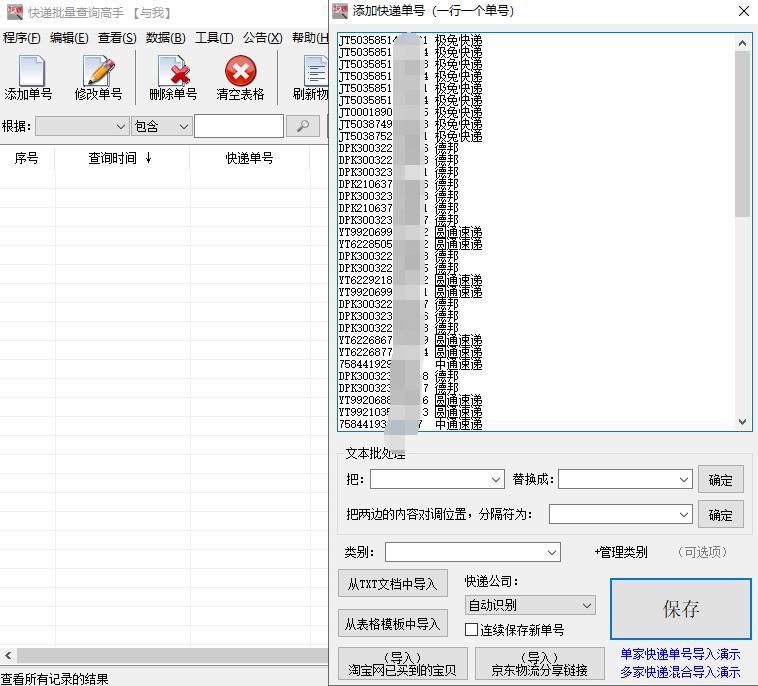
Task: Click the 清空表格 red X icon
Action: point(240,73)
